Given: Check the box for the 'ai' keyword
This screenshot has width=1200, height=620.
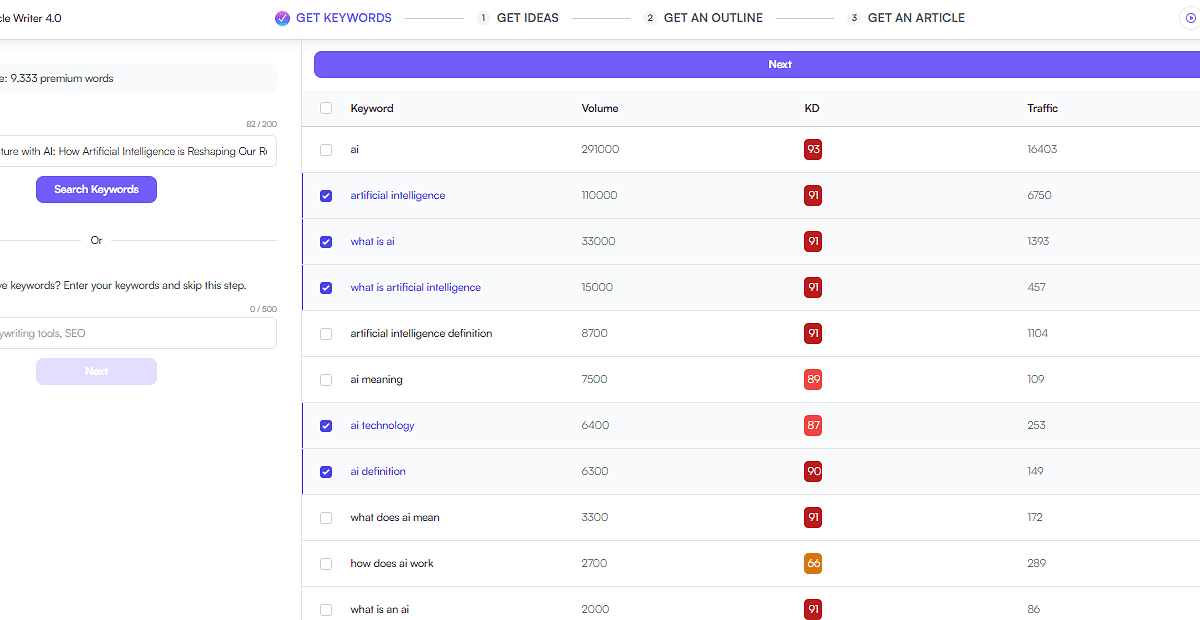Looking at the screenshot, I should pyautogui.click(x=326, y=150).
